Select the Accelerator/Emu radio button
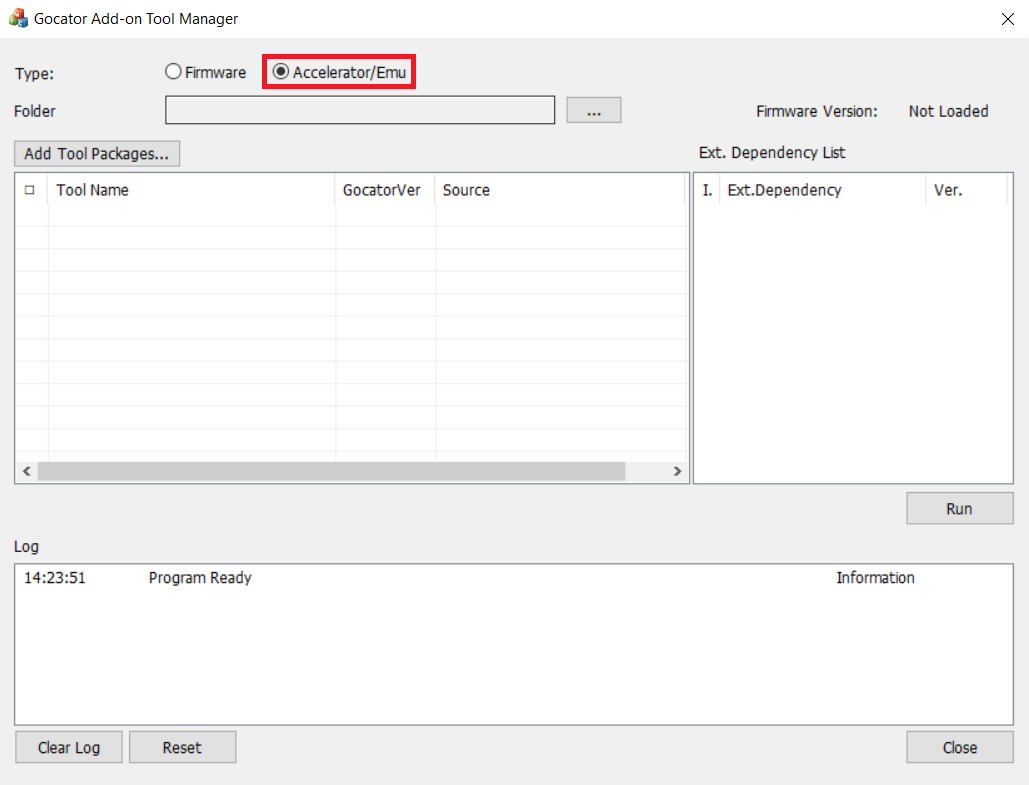Image resolution: width=1029 pixels, height=785 pixels. tap(339, 72)
